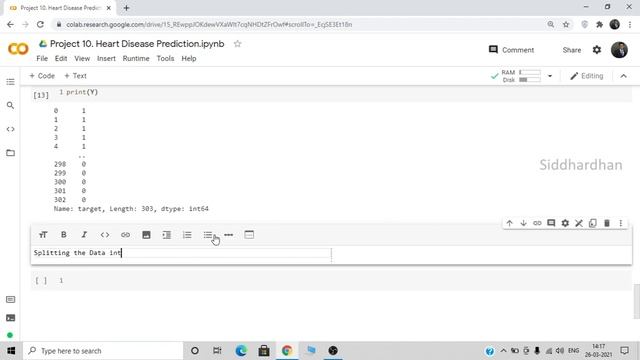This screenshot has width=640, height=360.
Task: Open find and replace sidebar
Action: click(x=11, y=105)
